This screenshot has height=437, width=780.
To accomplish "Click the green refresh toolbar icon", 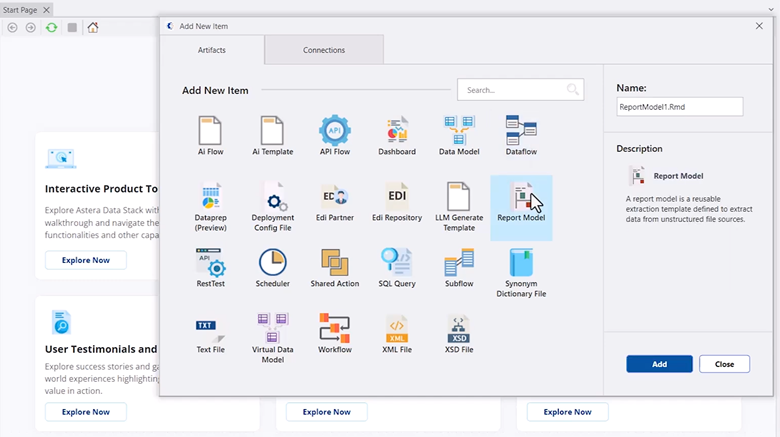I will (51, 27).
